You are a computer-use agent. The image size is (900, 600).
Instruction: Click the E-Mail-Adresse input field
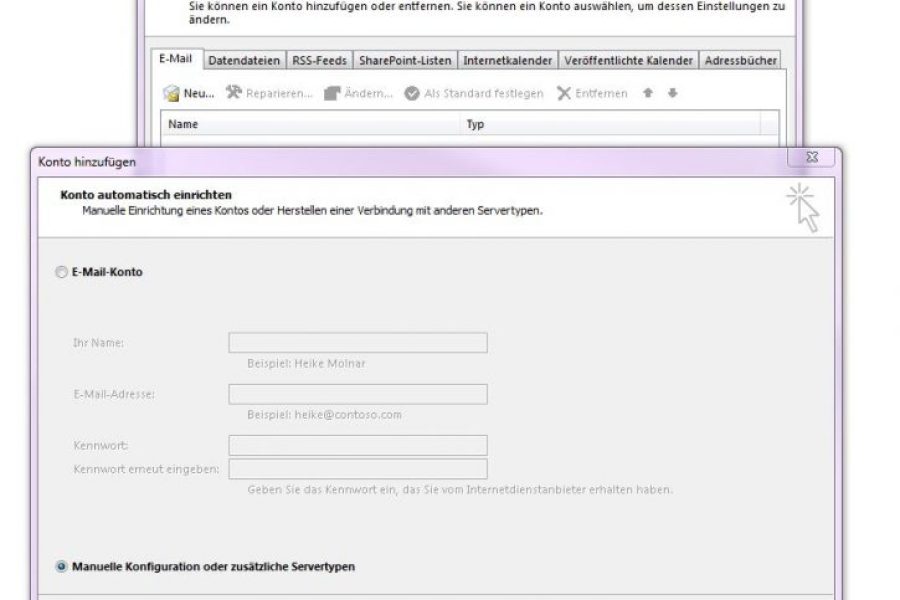coord(357,394)
